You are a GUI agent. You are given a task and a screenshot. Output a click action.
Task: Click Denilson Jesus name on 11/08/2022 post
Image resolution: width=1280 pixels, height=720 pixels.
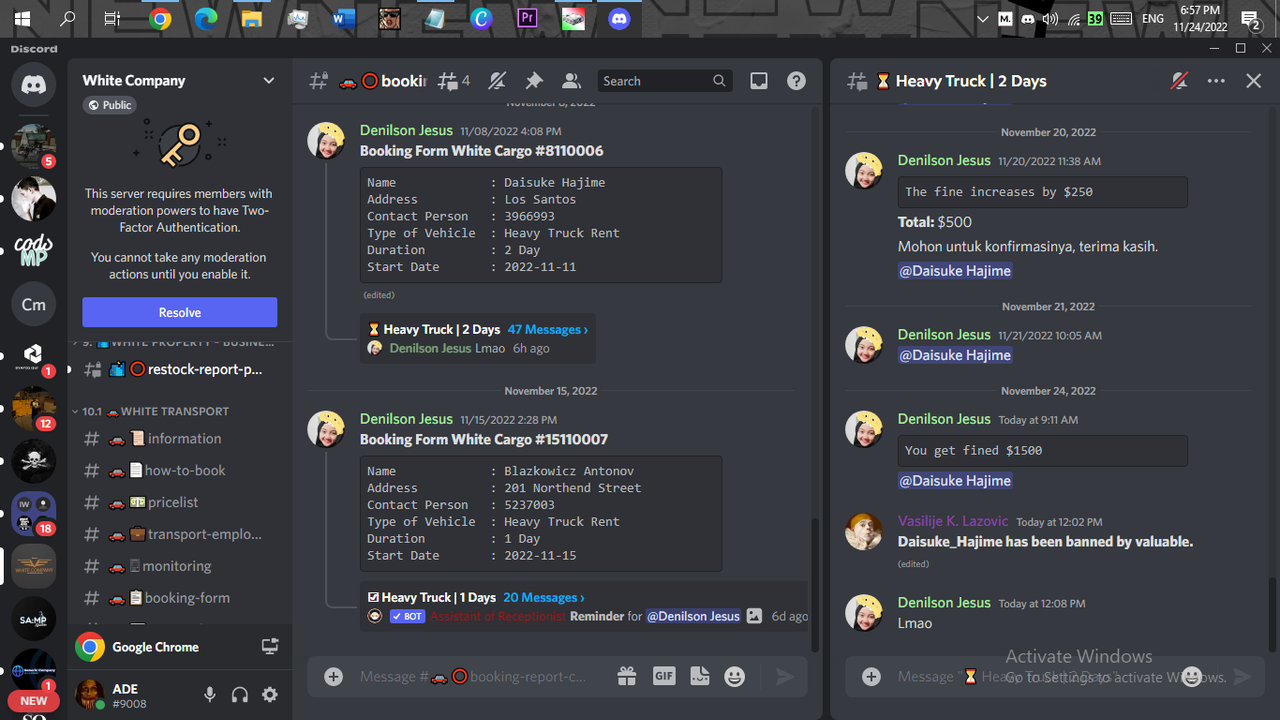[406, 130]
